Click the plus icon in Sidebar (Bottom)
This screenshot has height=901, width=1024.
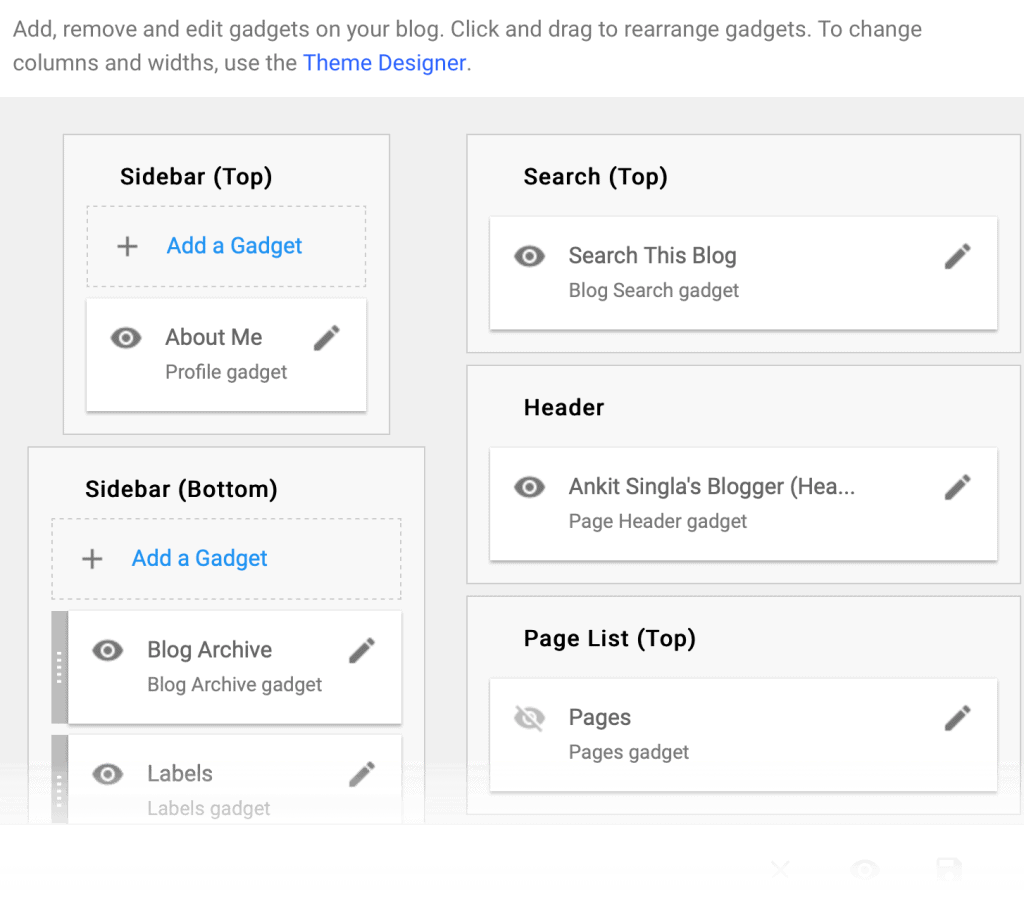point(92,558)
